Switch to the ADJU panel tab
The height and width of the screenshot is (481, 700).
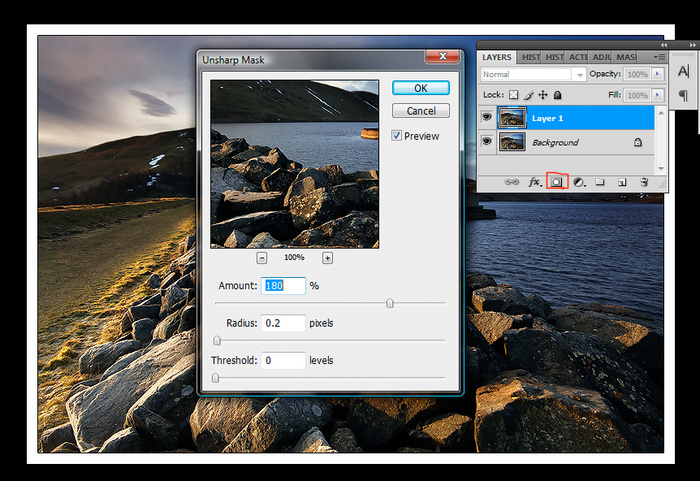click(x=603, y=57)
